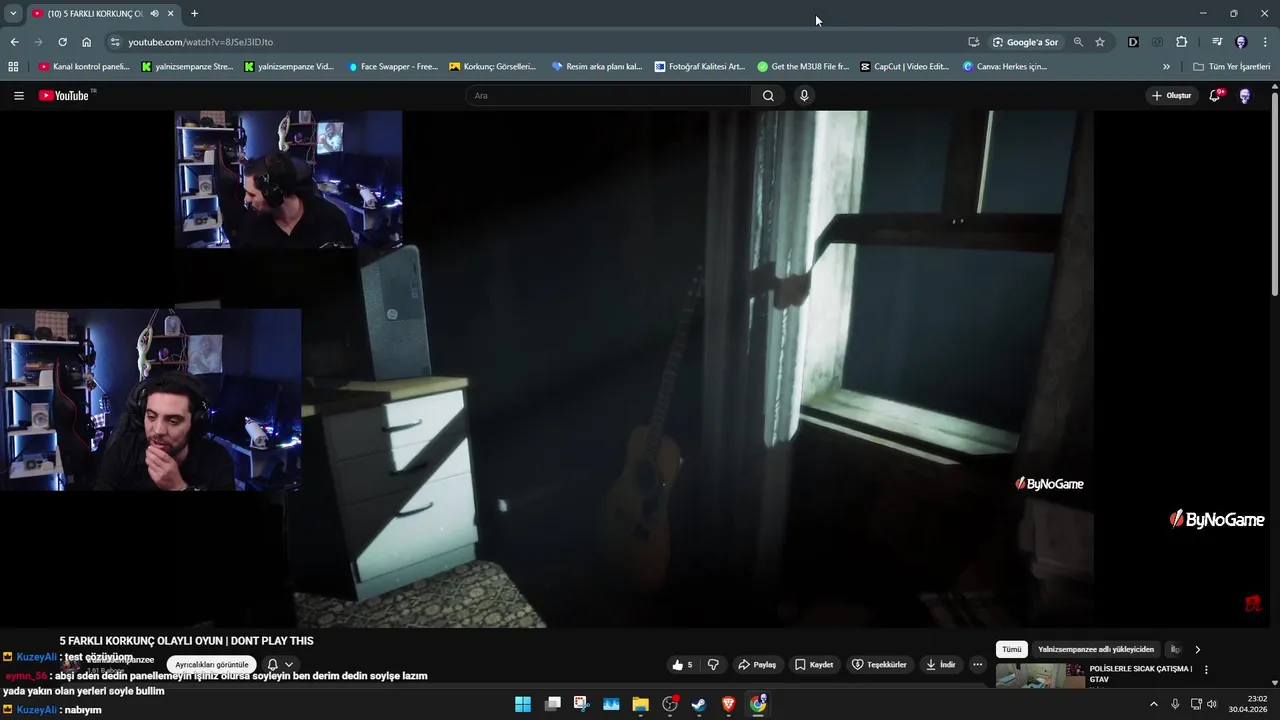
Task: Click the YouTube search magnifier button
Action: click(x=768, y=95)
